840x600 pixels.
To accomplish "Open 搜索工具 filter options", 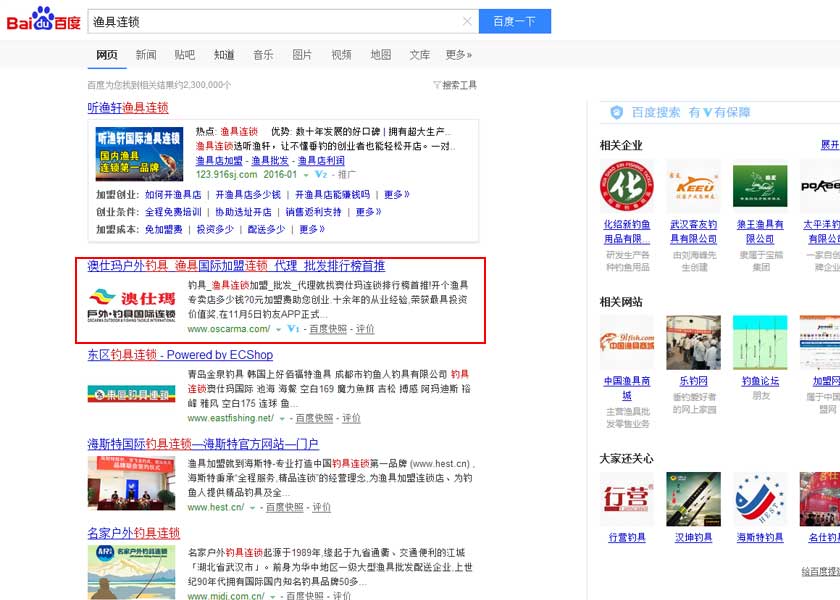I will pyautogui.click(x=455, y=85).
